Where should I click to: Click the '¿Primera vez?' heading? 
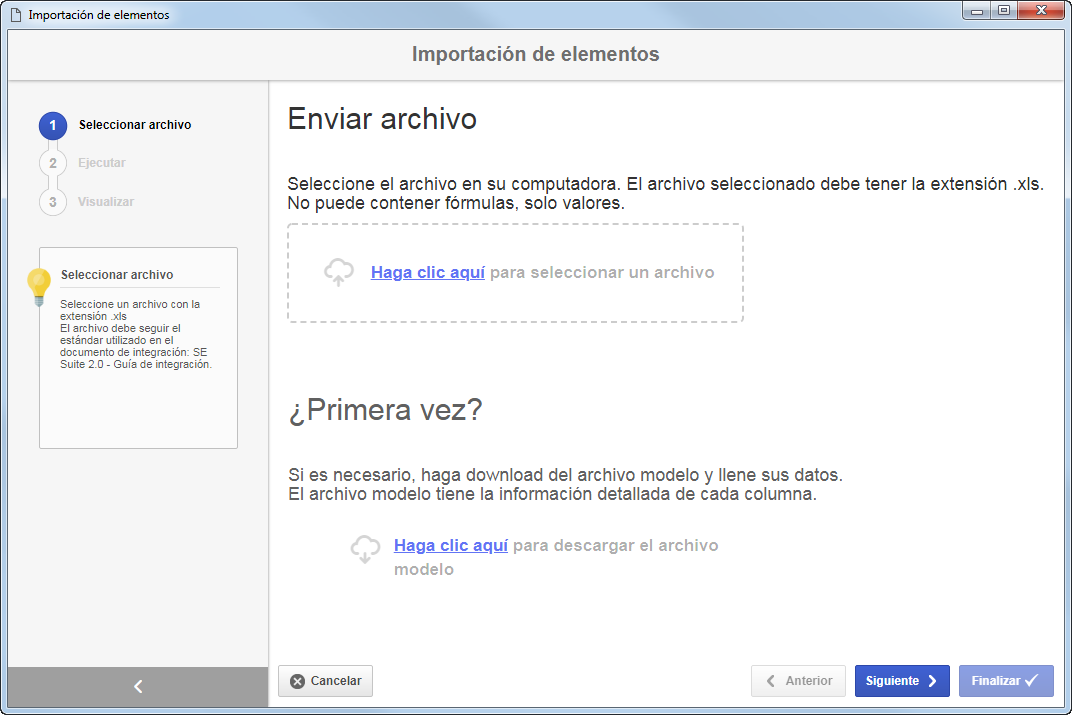coord(386,410)
